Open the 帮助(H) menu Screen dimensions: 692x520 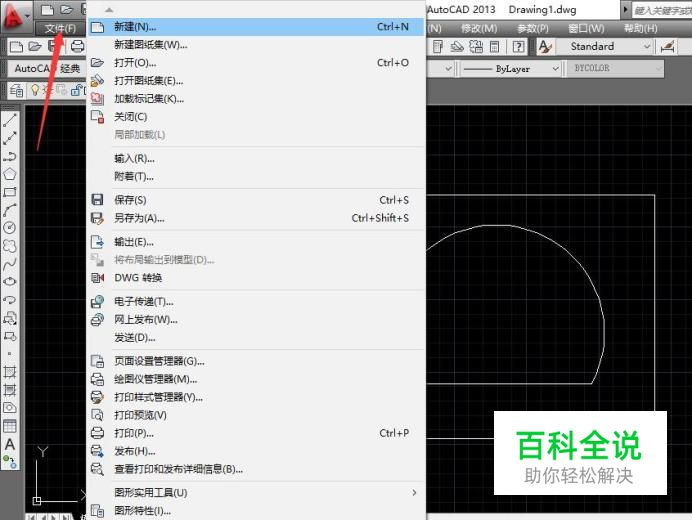(x=640, y=28)
